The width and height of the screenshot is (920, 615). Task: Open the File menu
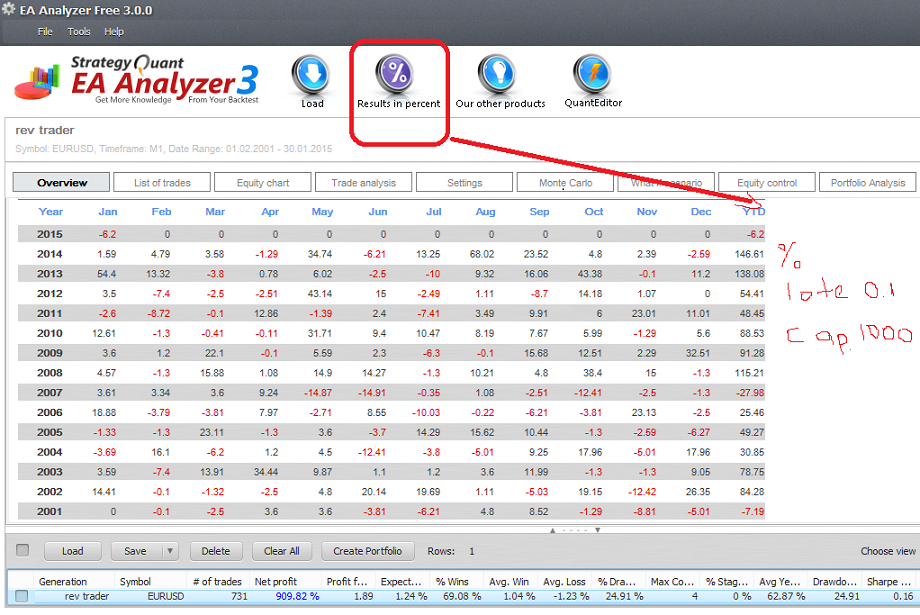pos(45,32)
